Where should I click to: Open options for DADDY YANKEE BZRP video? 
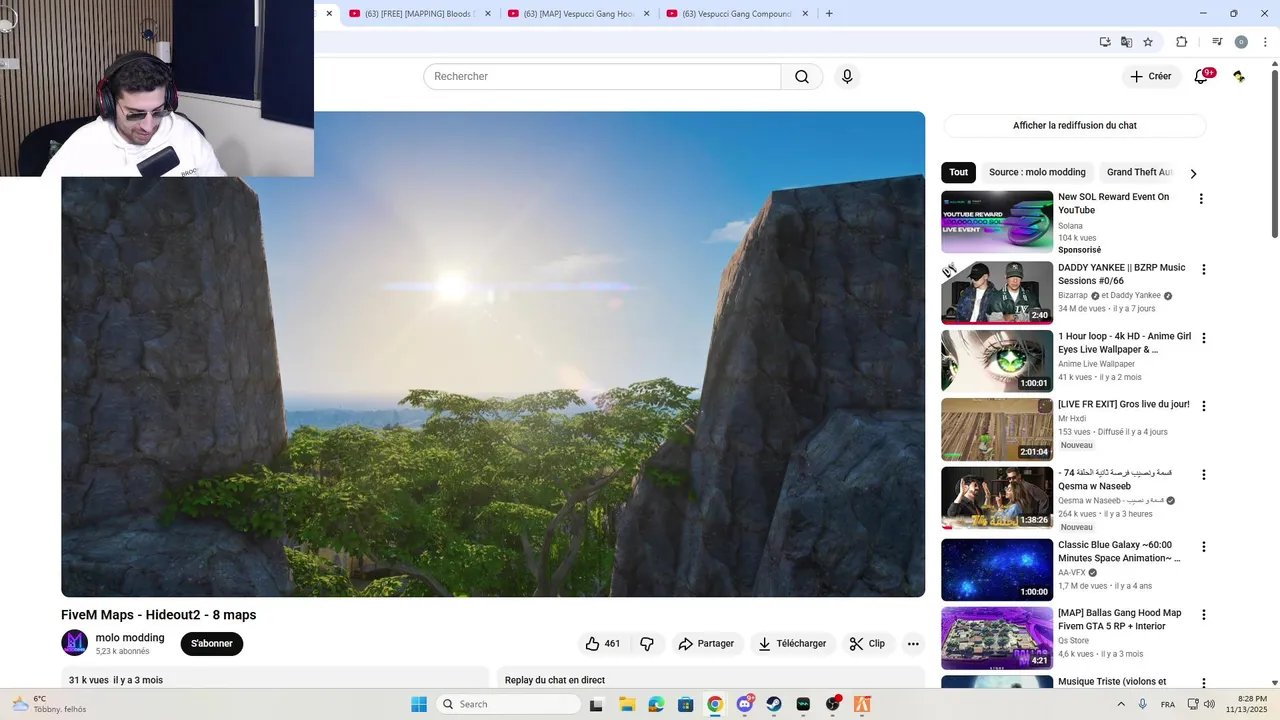[1203, 269]
